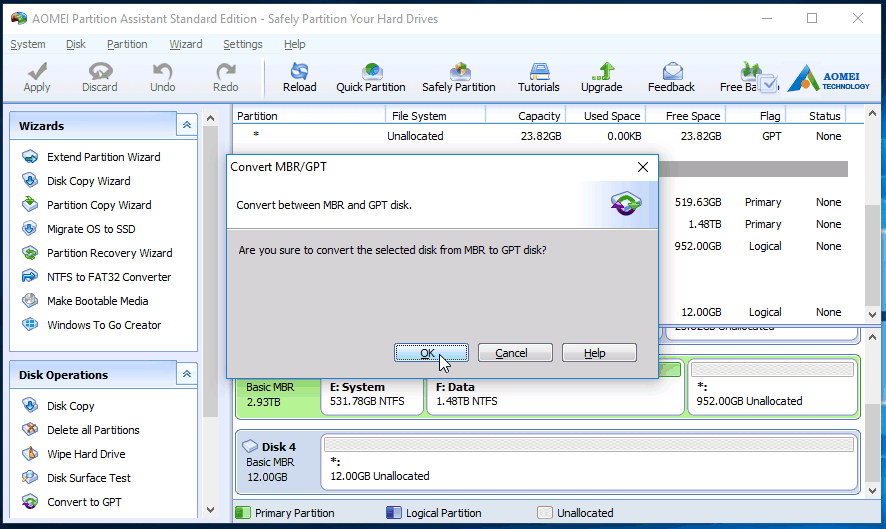
Task: Click Primary Partition legend swatch
Action: (x=243, y=513)
